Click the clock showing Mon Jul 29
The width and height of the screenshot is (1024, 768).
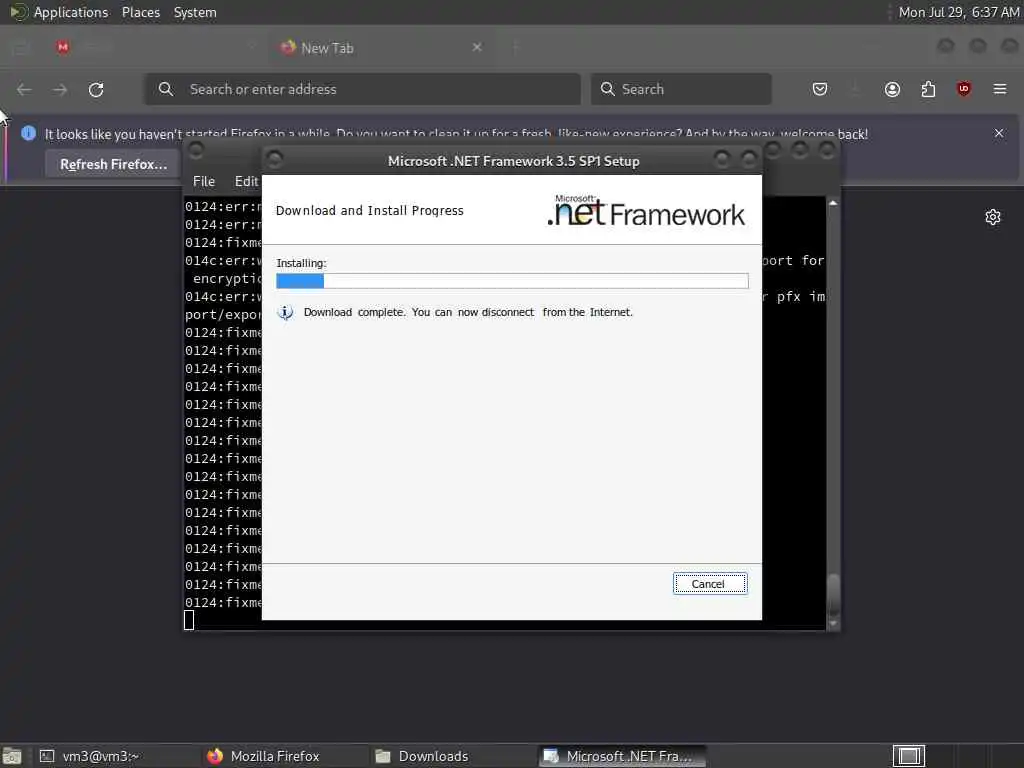pos(959,12)
